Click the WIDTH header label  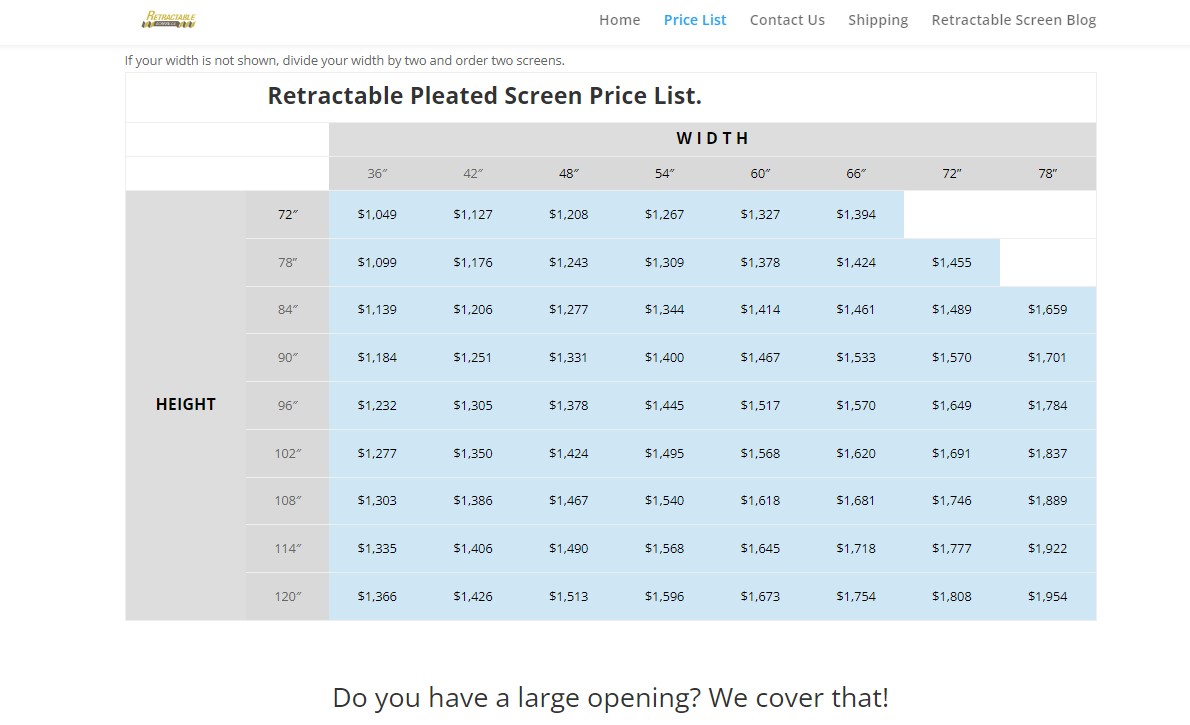712,138
